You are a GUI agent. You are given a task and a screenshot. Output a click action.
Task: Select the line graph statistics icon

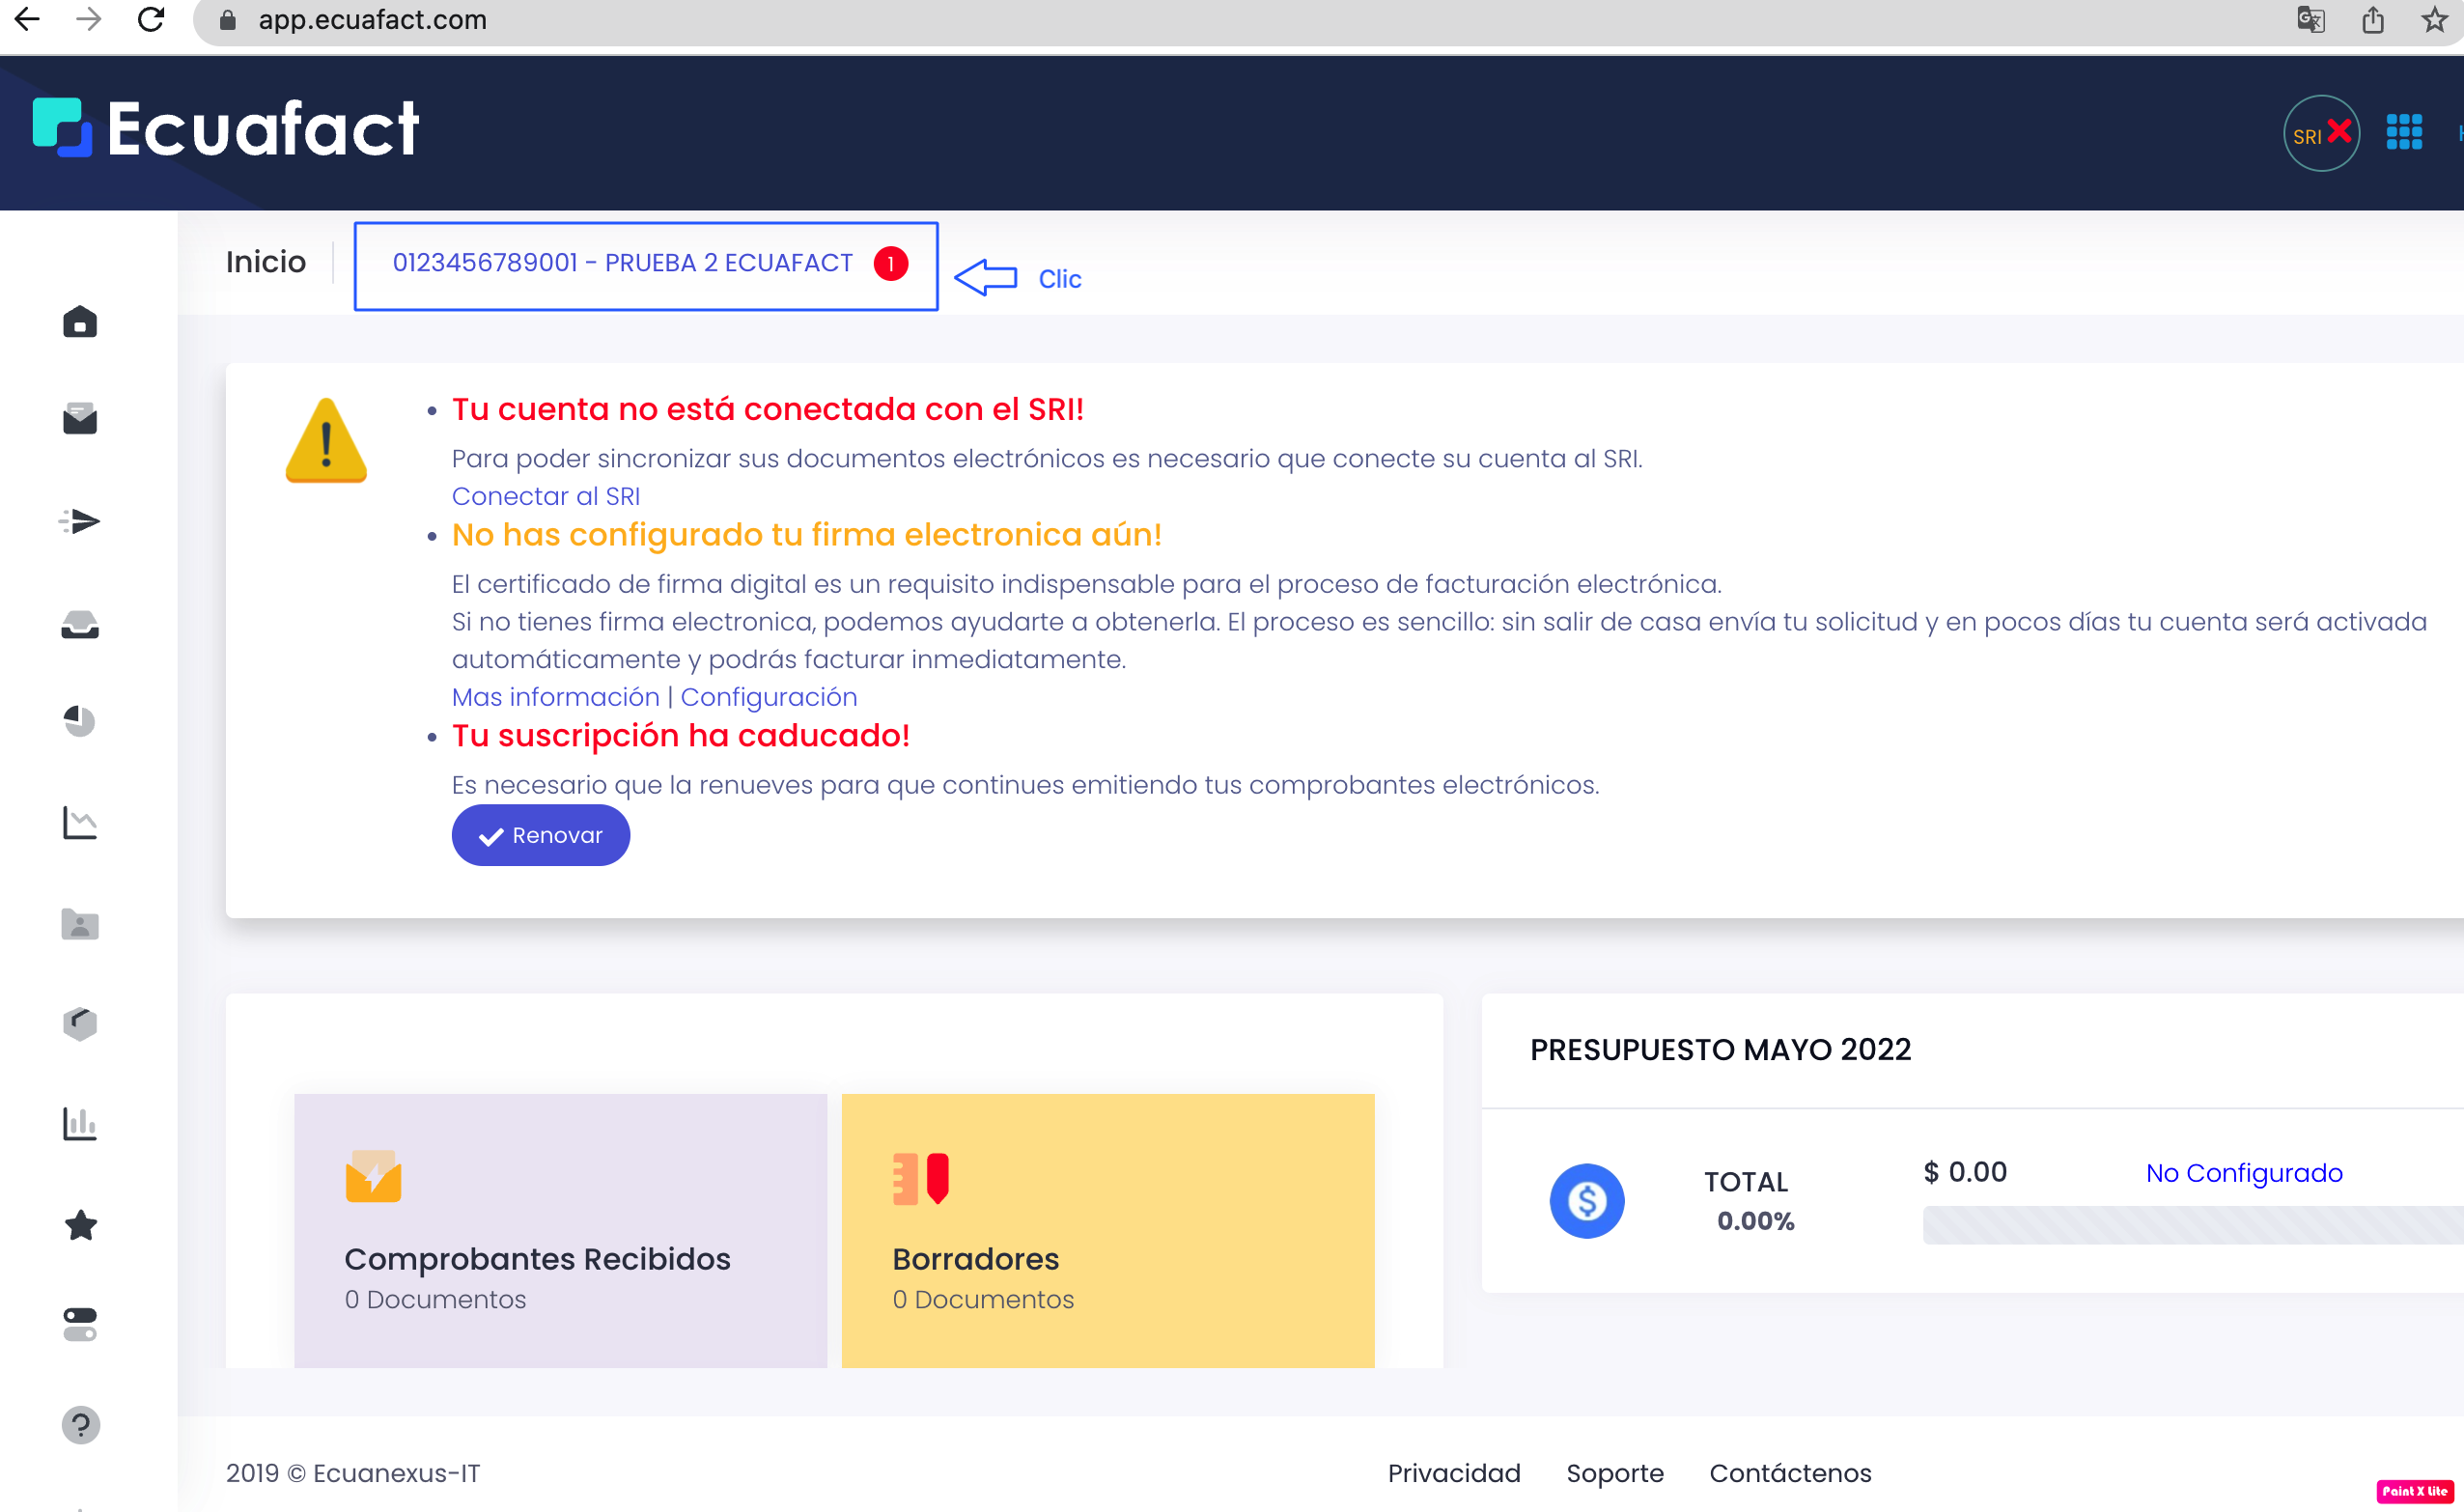(79, 823)
